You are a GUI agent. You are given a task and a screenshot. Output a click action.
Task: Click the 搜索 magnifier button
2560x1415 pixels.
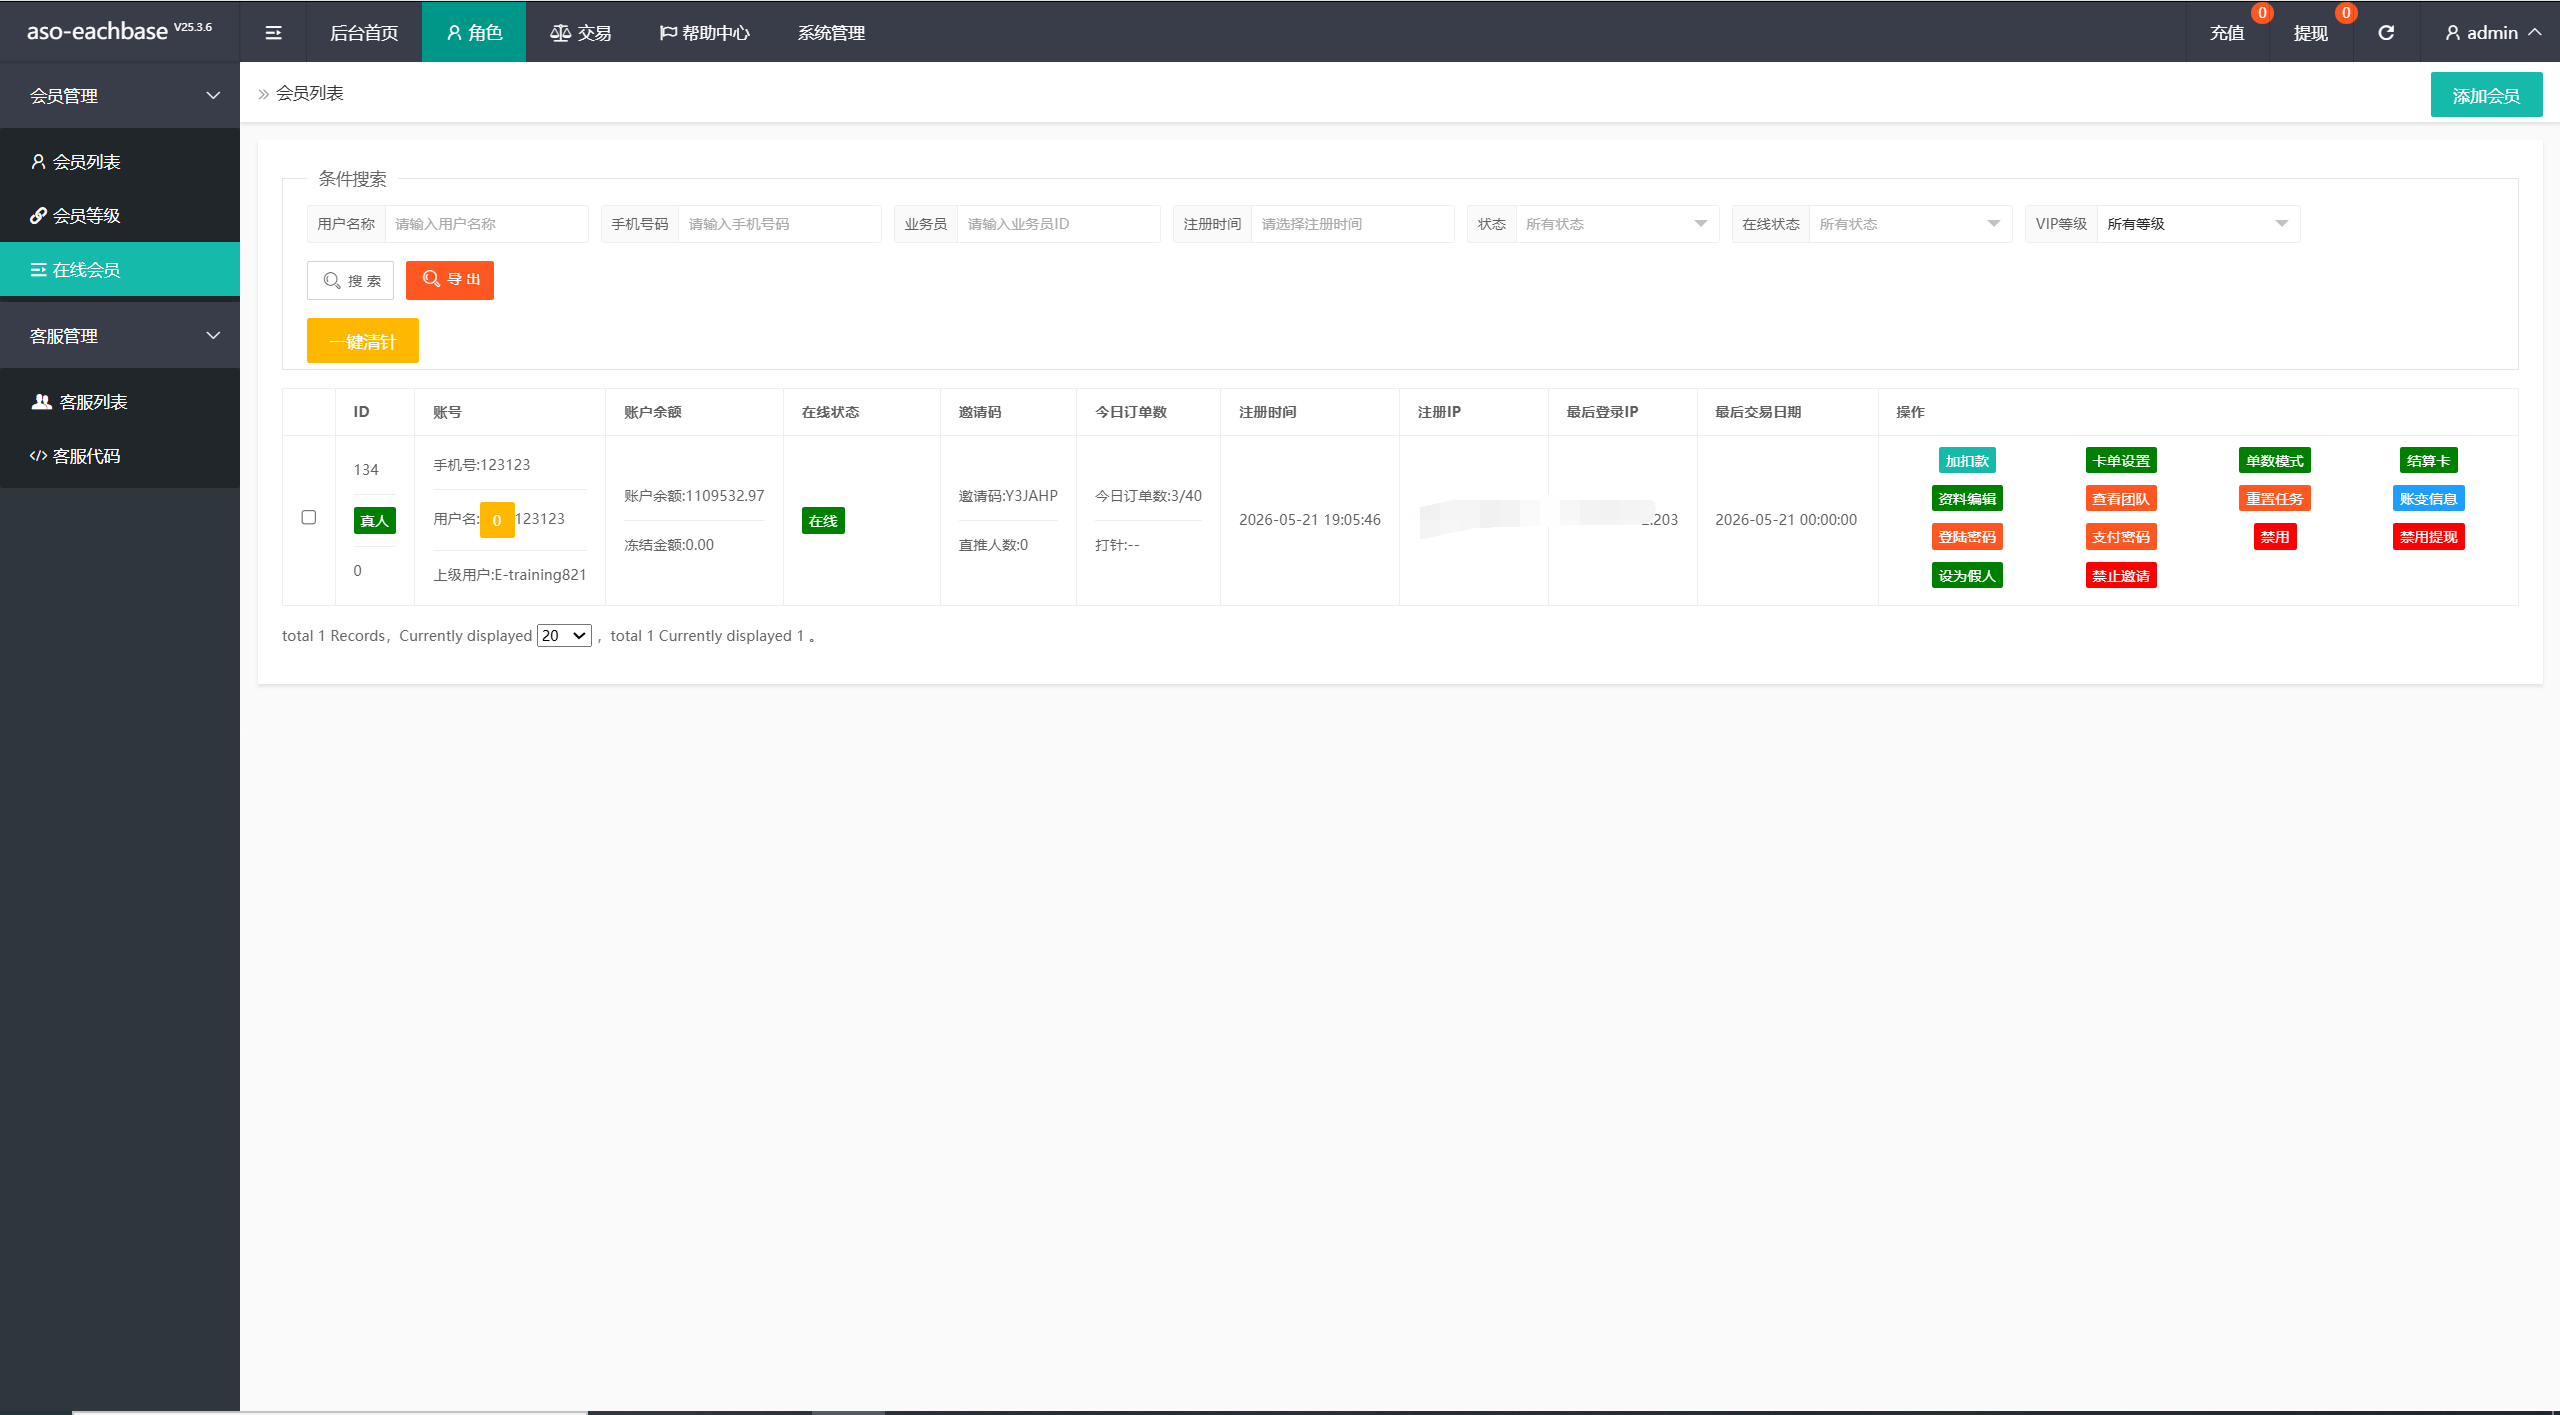pyautogui.click(x=351, y=281)
